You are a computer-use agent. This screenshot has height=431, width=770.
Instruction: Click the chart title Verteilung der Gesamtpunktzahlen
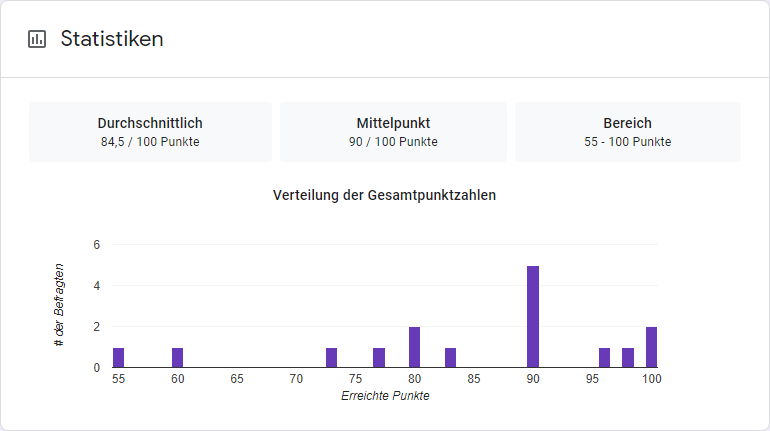point(384,195)
